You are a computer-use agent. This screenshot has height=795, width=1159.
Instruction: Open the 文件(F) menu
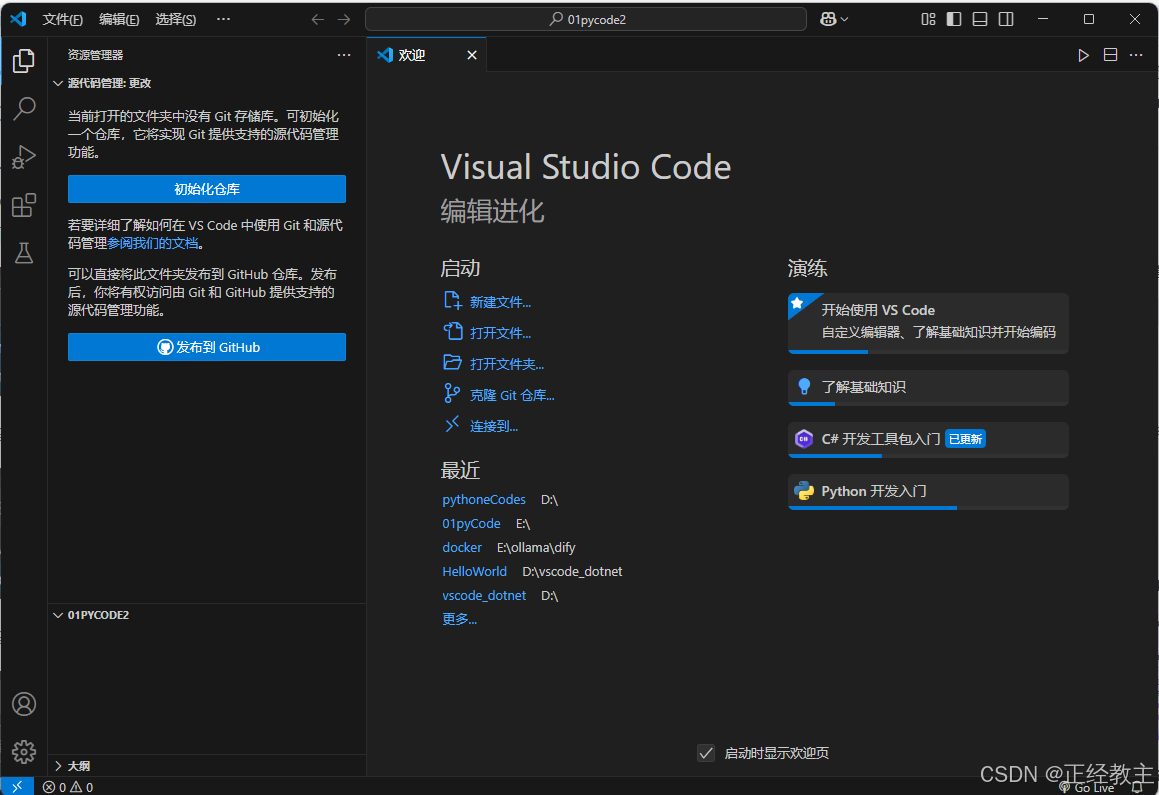pyautogui.click(x=62, y=19)
